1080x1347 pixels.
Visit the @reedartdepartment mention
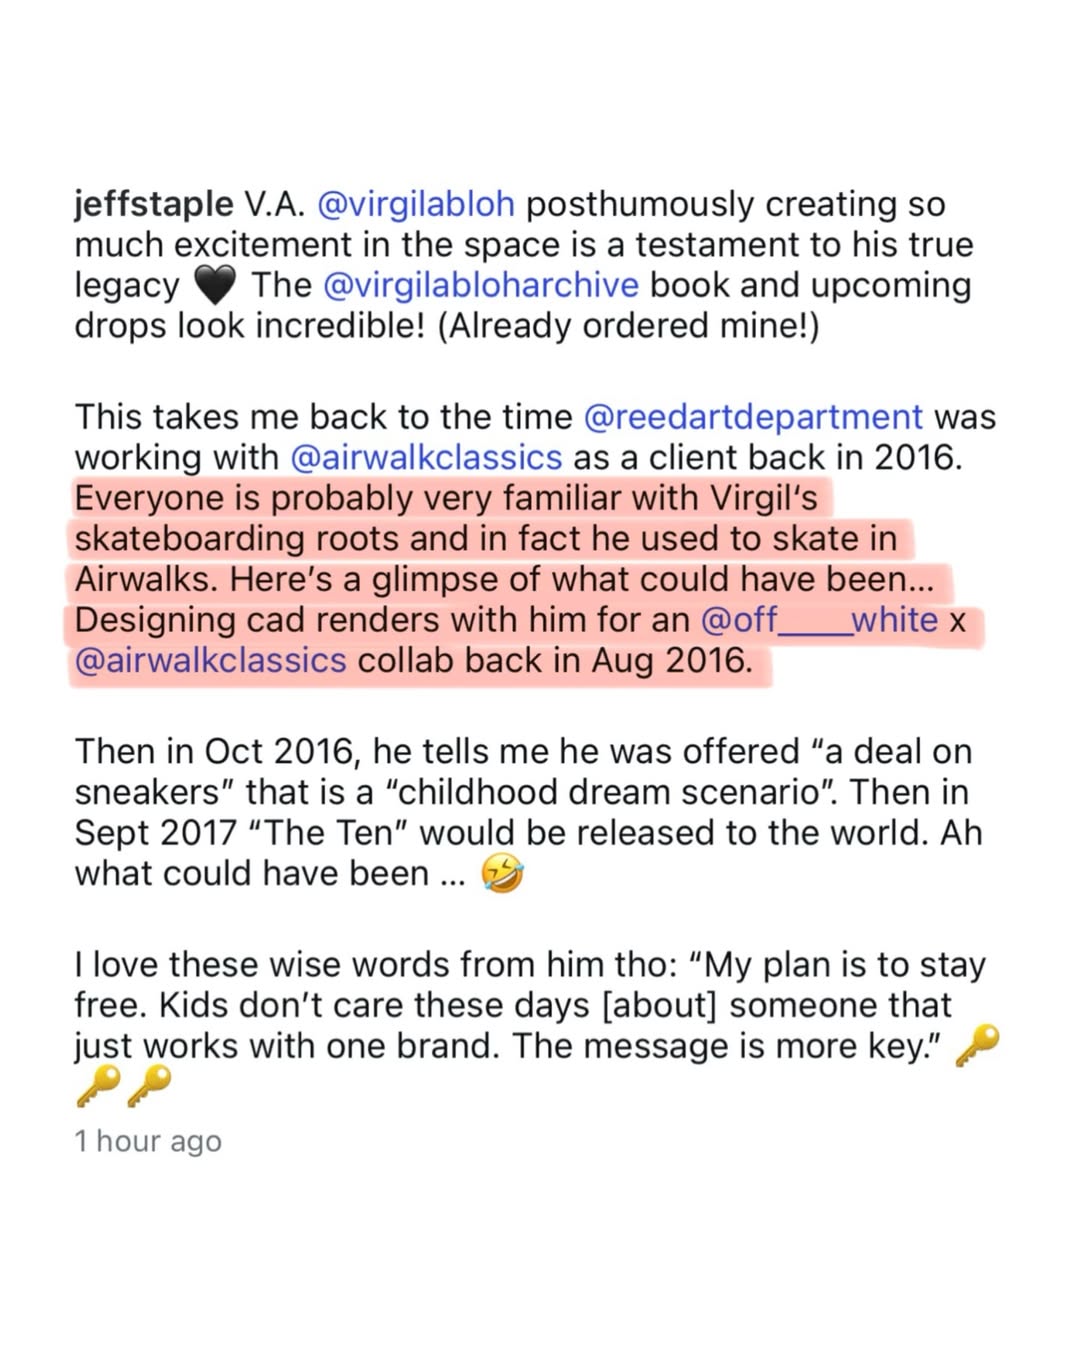(x=752, y=416)
